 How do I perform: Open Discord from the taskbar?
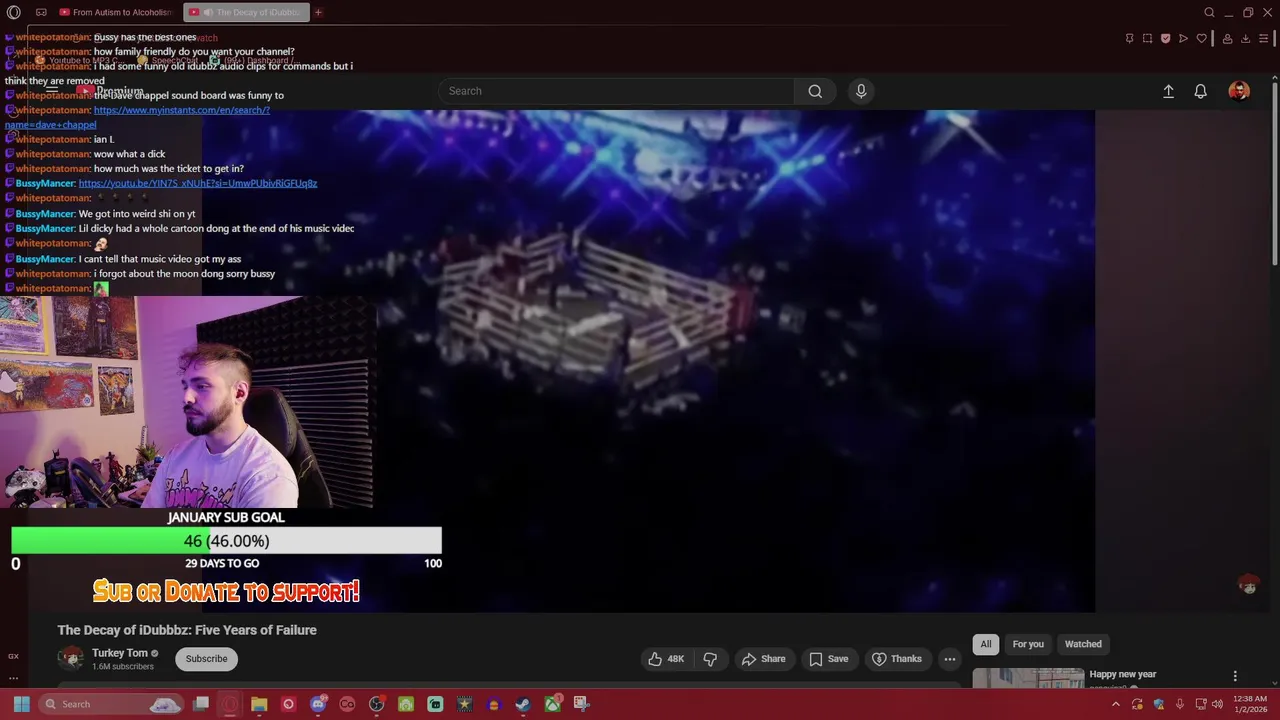click(318, 704)
